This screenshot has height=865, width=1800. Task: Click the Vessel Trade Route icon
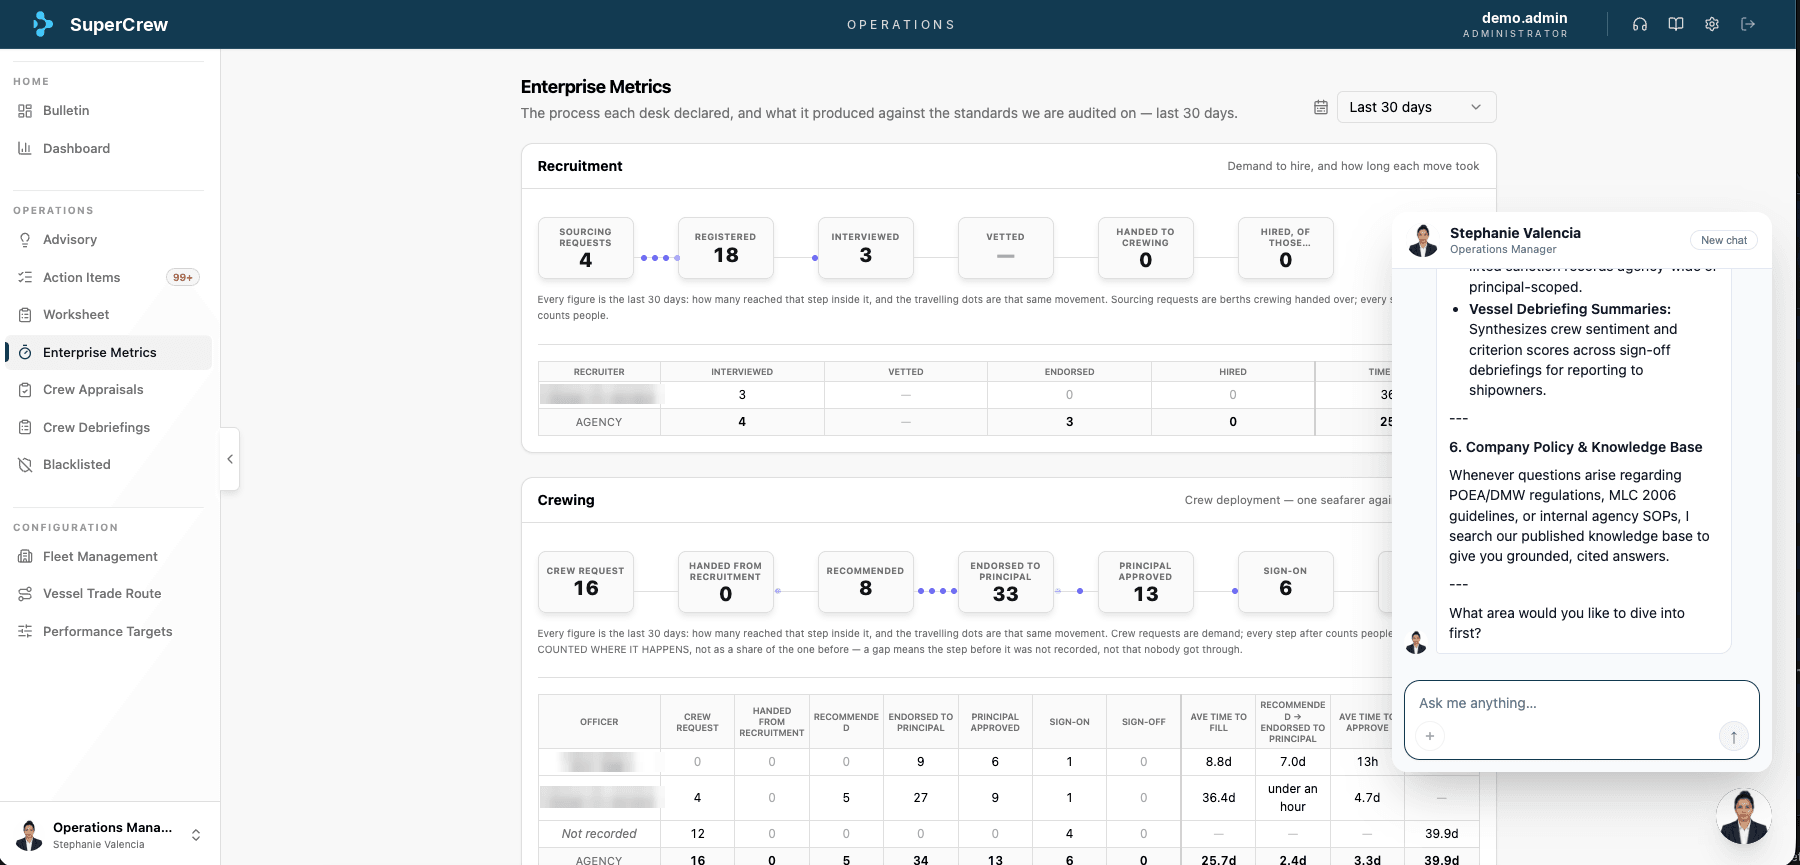click(x=25, y=594)
